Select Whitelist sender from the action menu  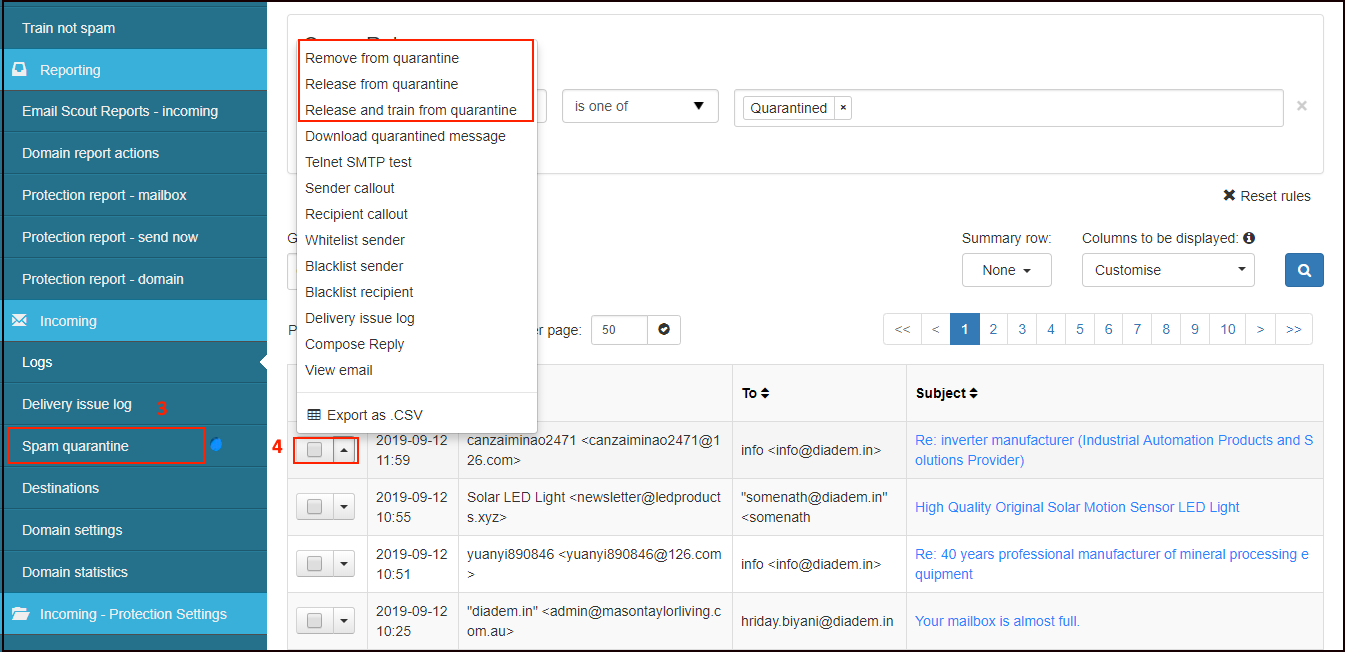coord(354,240)
